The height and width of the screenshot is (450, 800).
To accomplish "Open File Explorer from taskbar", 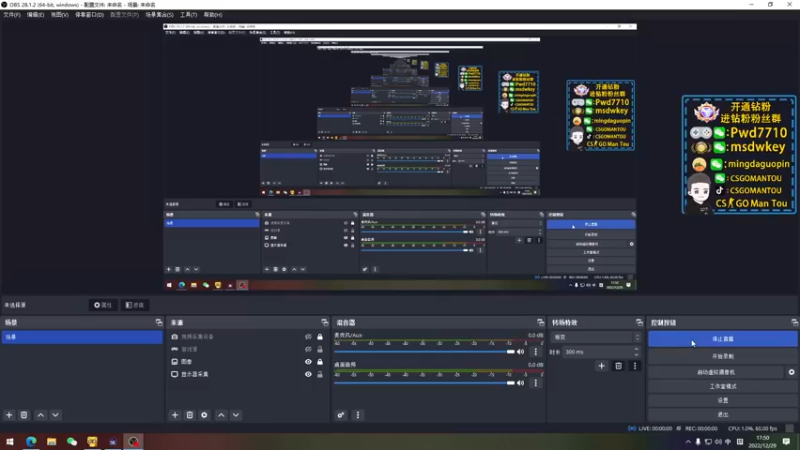I will tap(52, 441).
